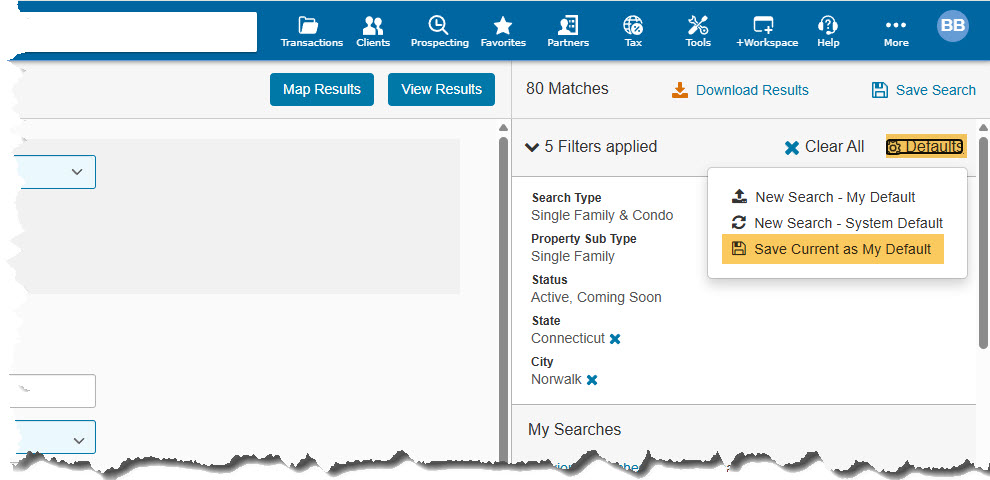Click the Single Family sub type value
Screen dimensions: 990x480
coord(573,256)
